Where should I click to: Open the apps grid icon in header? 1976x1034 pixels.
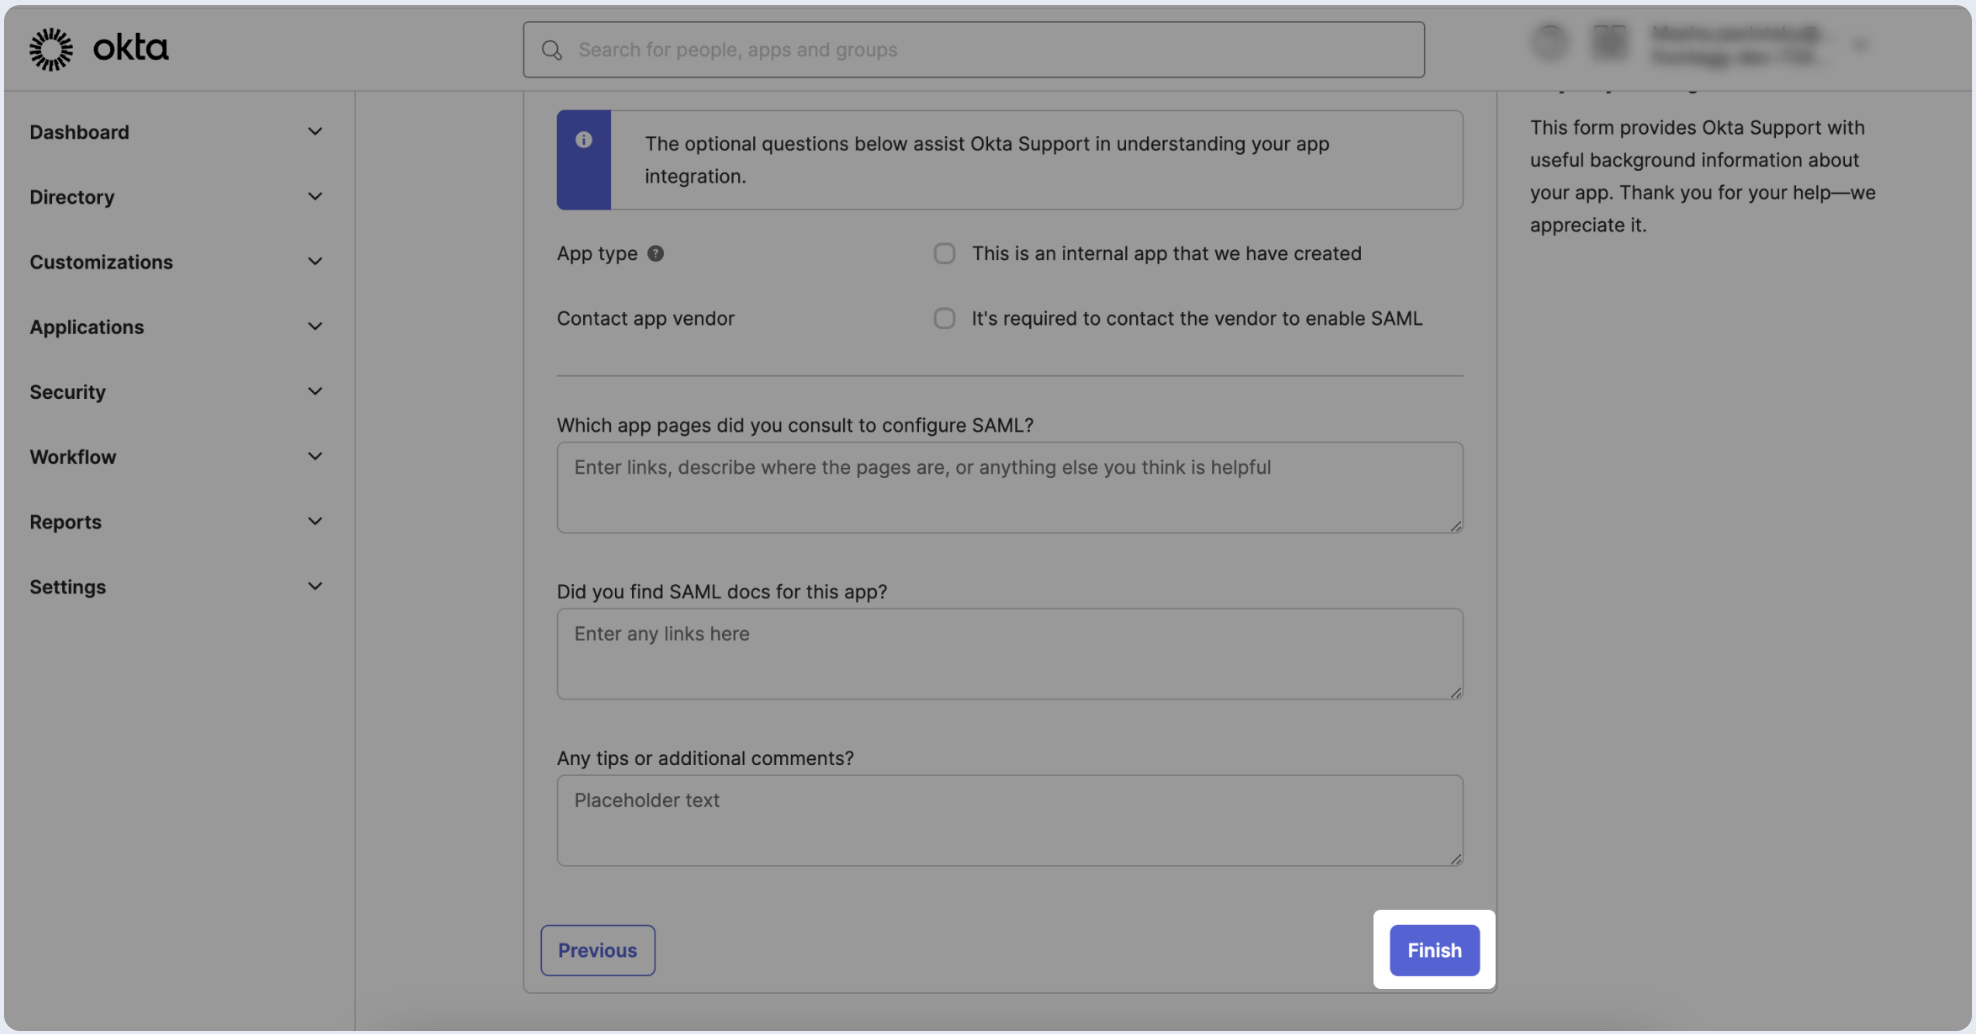tap(1609, 42)
